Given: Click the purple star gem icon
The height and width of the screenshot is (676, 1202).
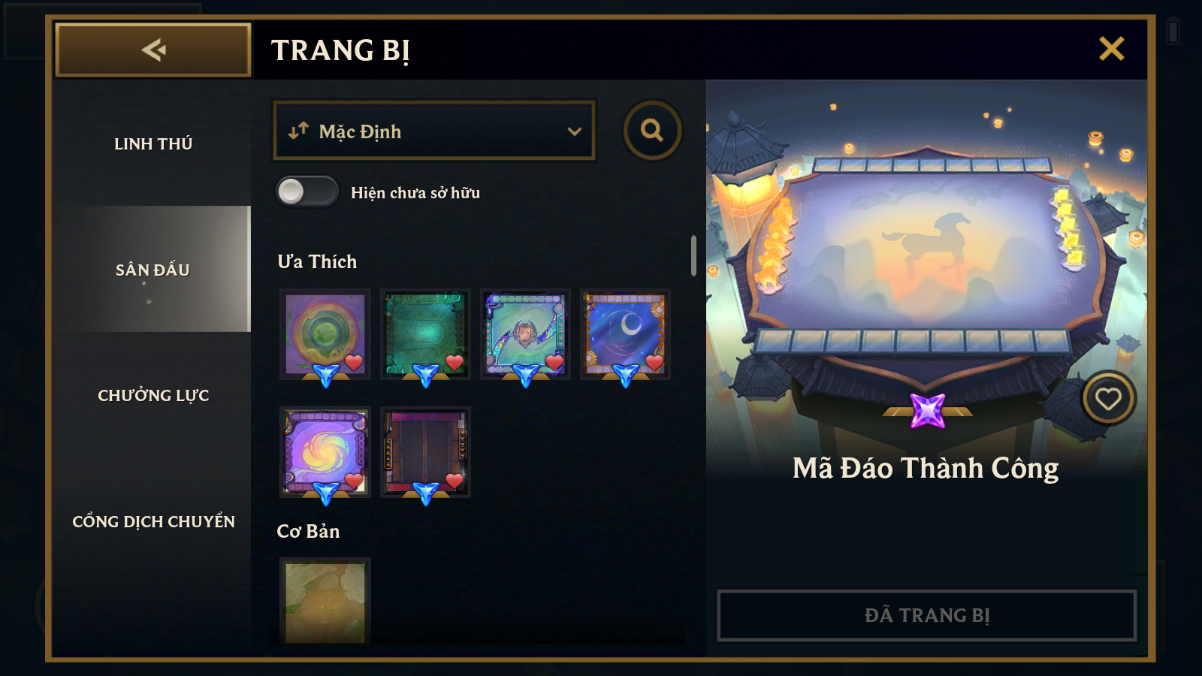Looking at the screenshot, I should (927, 411).
